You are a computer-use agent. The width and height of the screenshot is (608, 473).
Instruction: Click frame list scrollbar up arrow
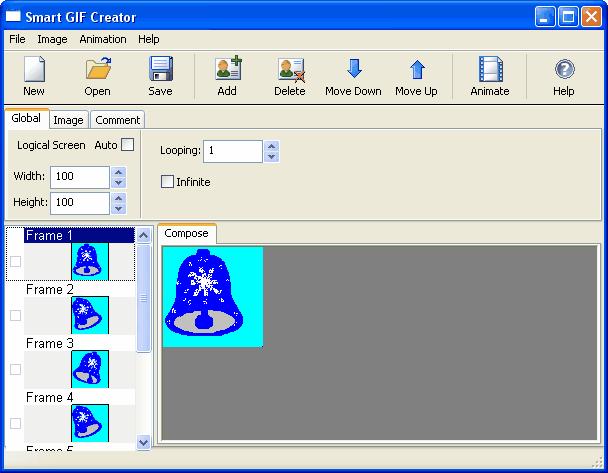pyautogui.click(x=143, y=235)
